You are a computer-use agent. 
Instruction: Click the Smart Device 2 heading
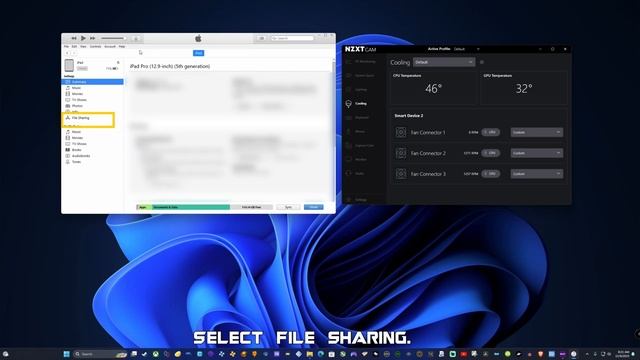pyautogui.click(x=409, y=116)
